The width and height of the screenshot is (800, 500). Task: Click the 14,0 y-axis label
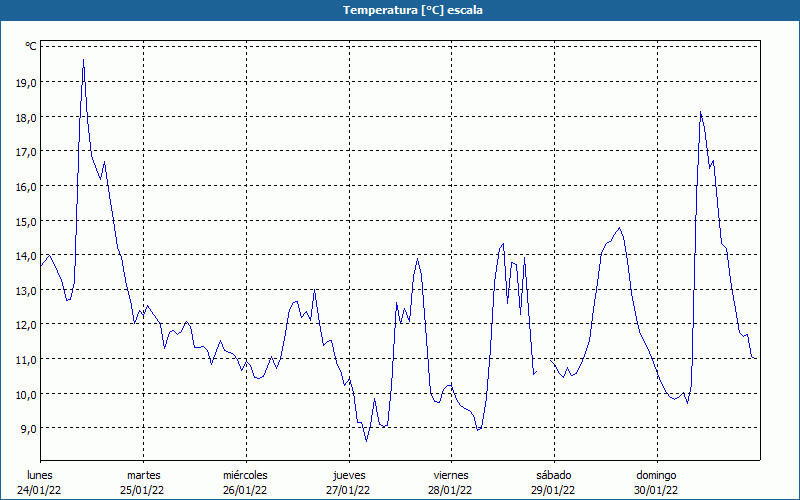pos(26,256)
